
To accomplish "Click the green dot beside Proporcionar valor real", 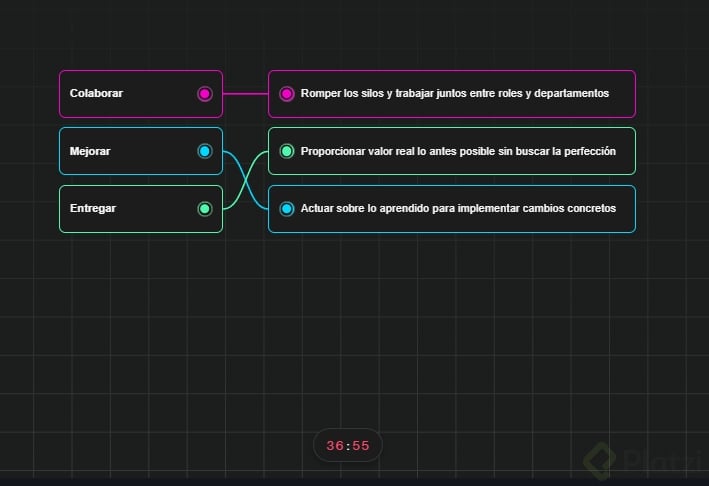I will [287, 151].
